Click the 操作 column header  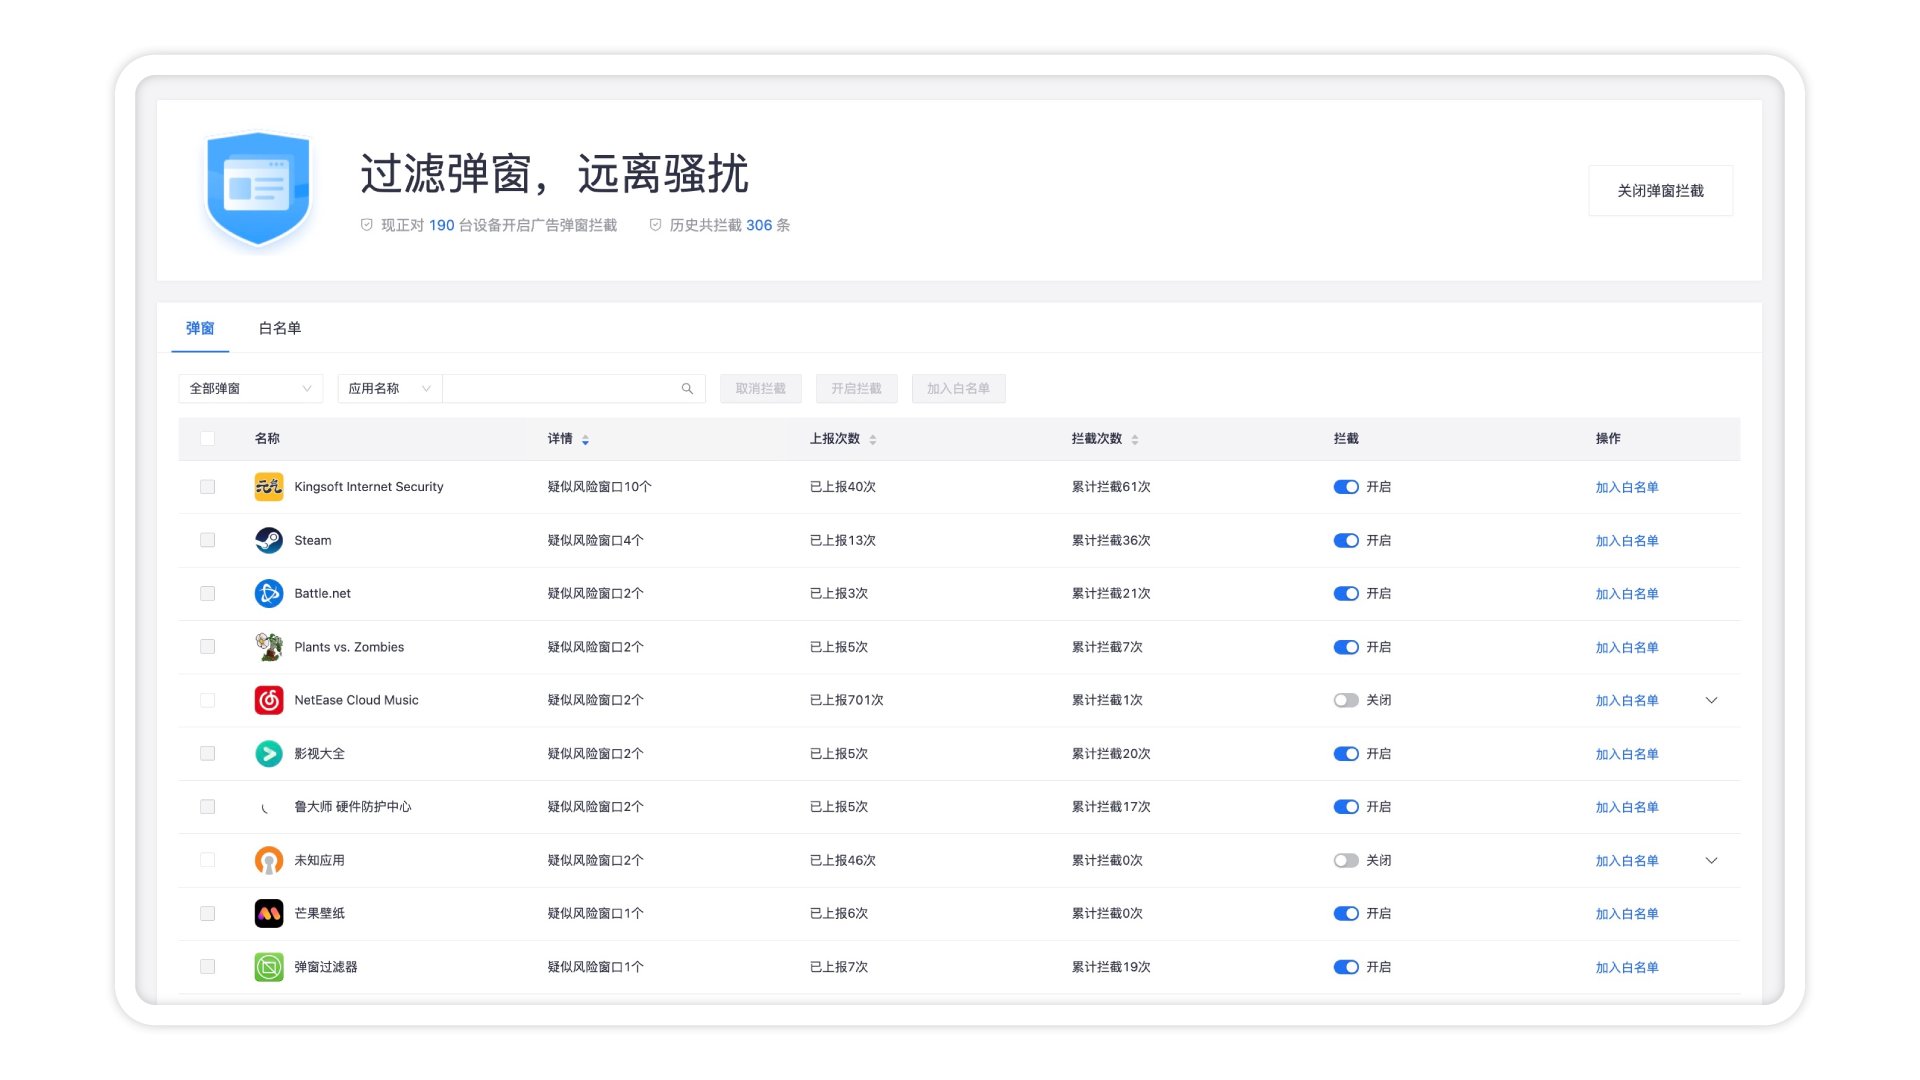pos(1608,438)
